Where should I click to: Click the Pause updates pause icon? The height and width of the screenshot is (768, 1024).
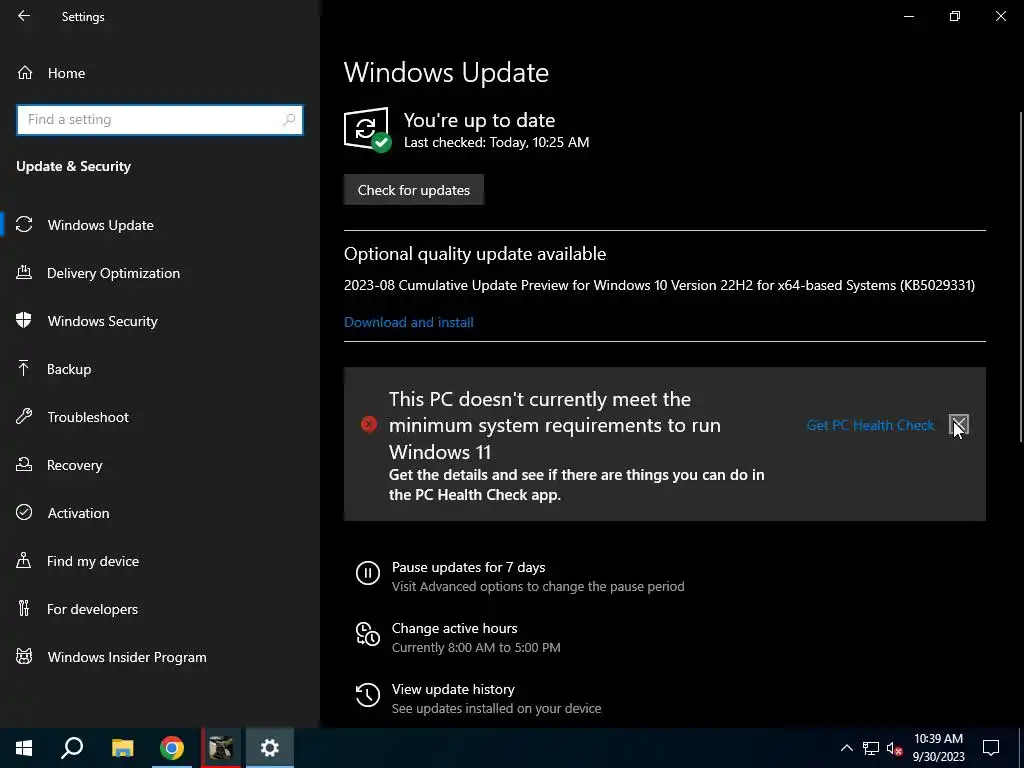pos(368,573)
